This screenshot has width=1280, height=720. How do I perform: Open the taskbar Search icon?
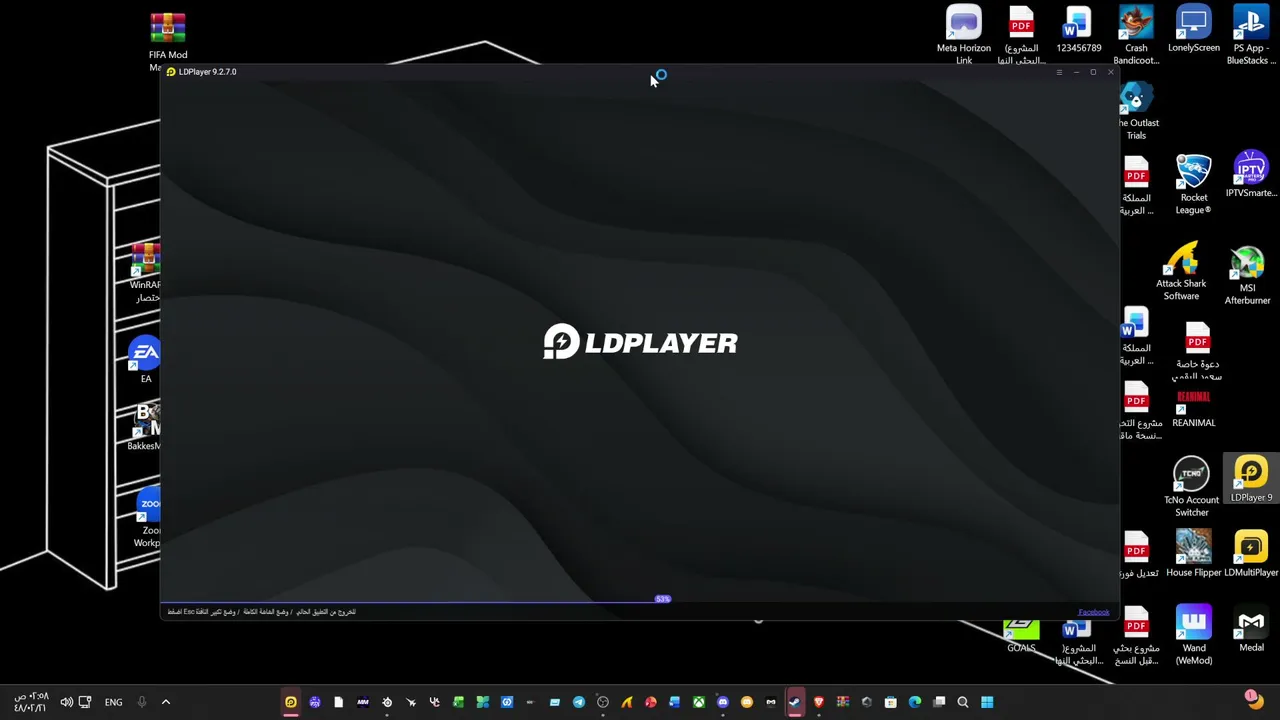point(963,702)
